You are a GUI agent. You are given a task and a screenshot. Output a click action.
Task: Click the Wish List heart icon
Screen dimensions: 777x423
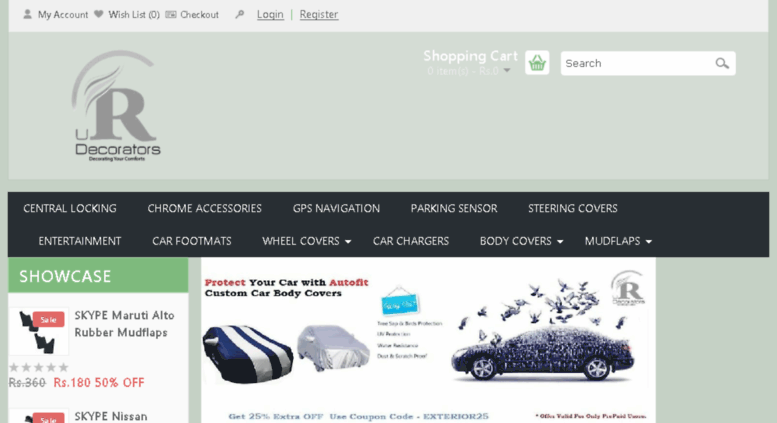tap(99, 14)
